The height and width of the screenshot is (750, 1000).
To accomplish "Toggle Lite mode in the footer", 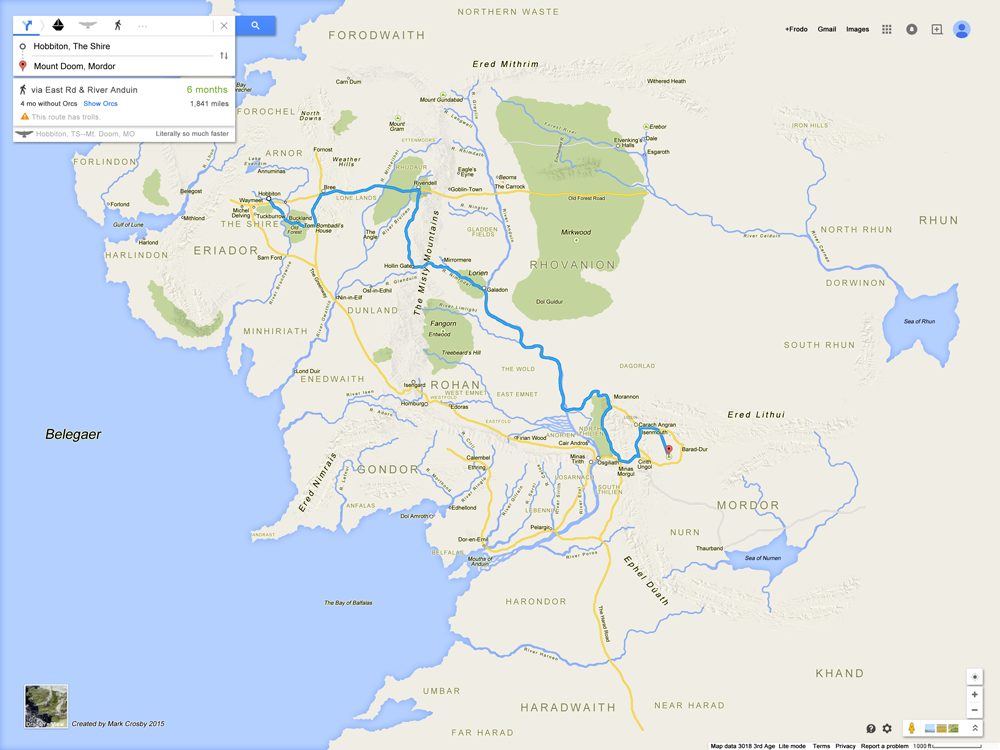I will (792, 746).
